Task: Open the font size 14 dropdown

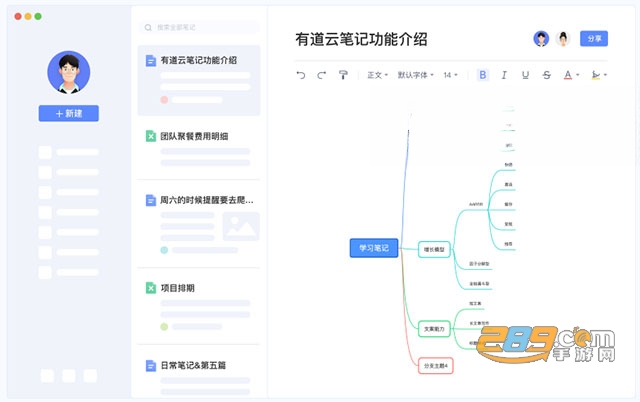Action: point(451,75)
